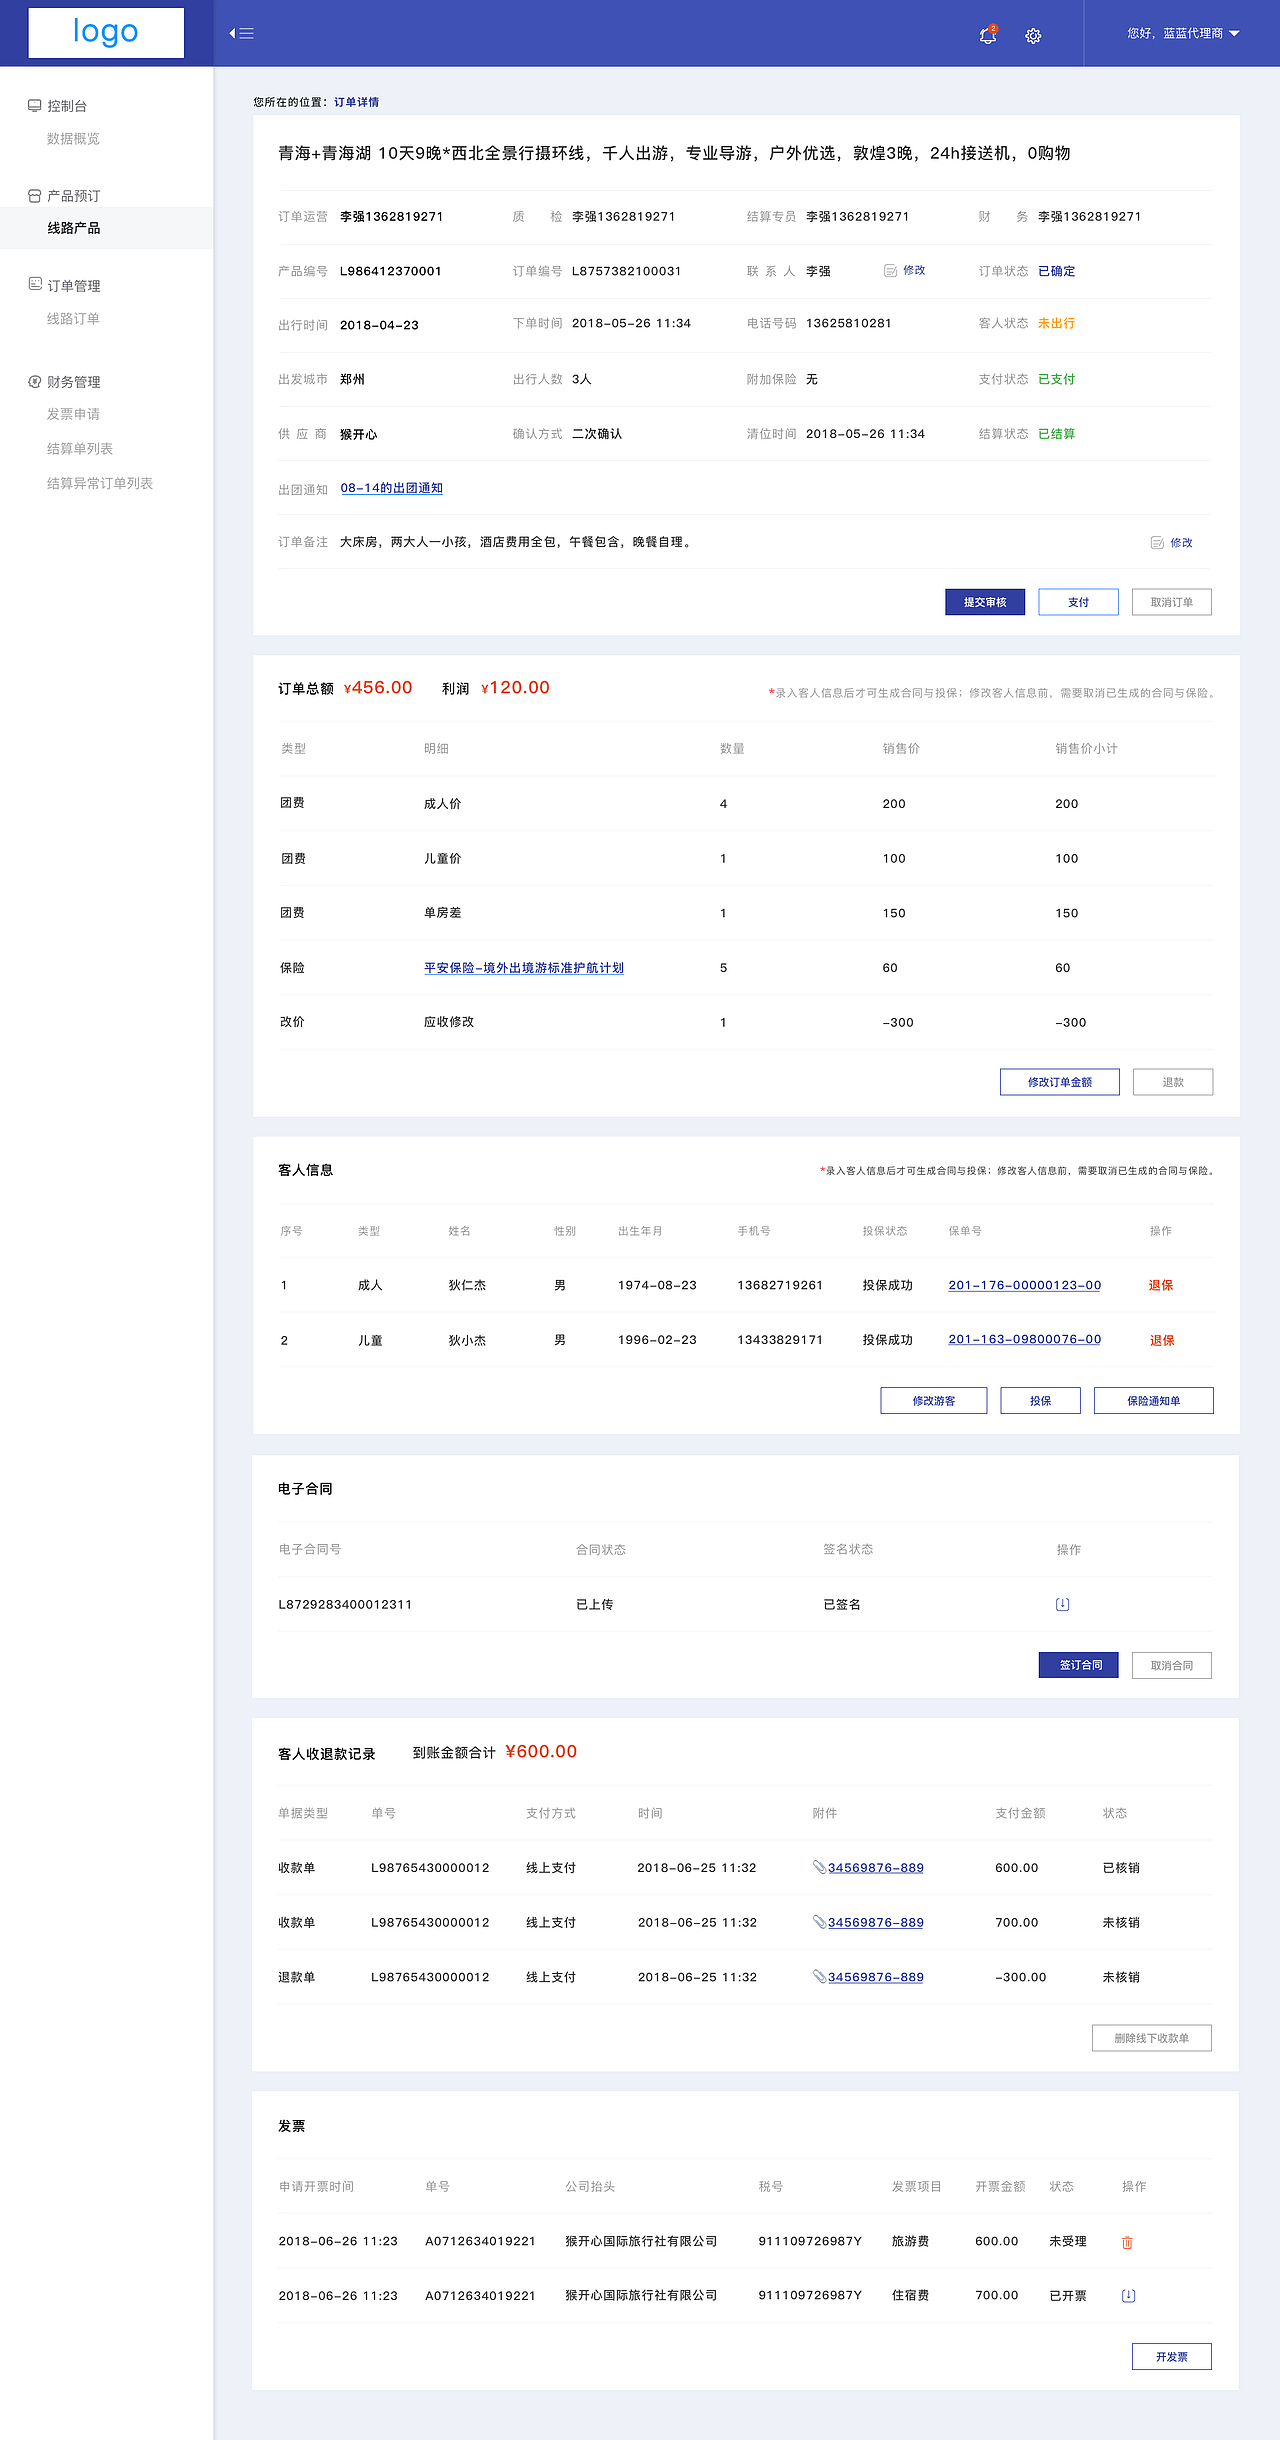1280x2440 pixels.
Task: Open 平安保险-境外出境游标准护航计划 link
Action: pos(524,968)
